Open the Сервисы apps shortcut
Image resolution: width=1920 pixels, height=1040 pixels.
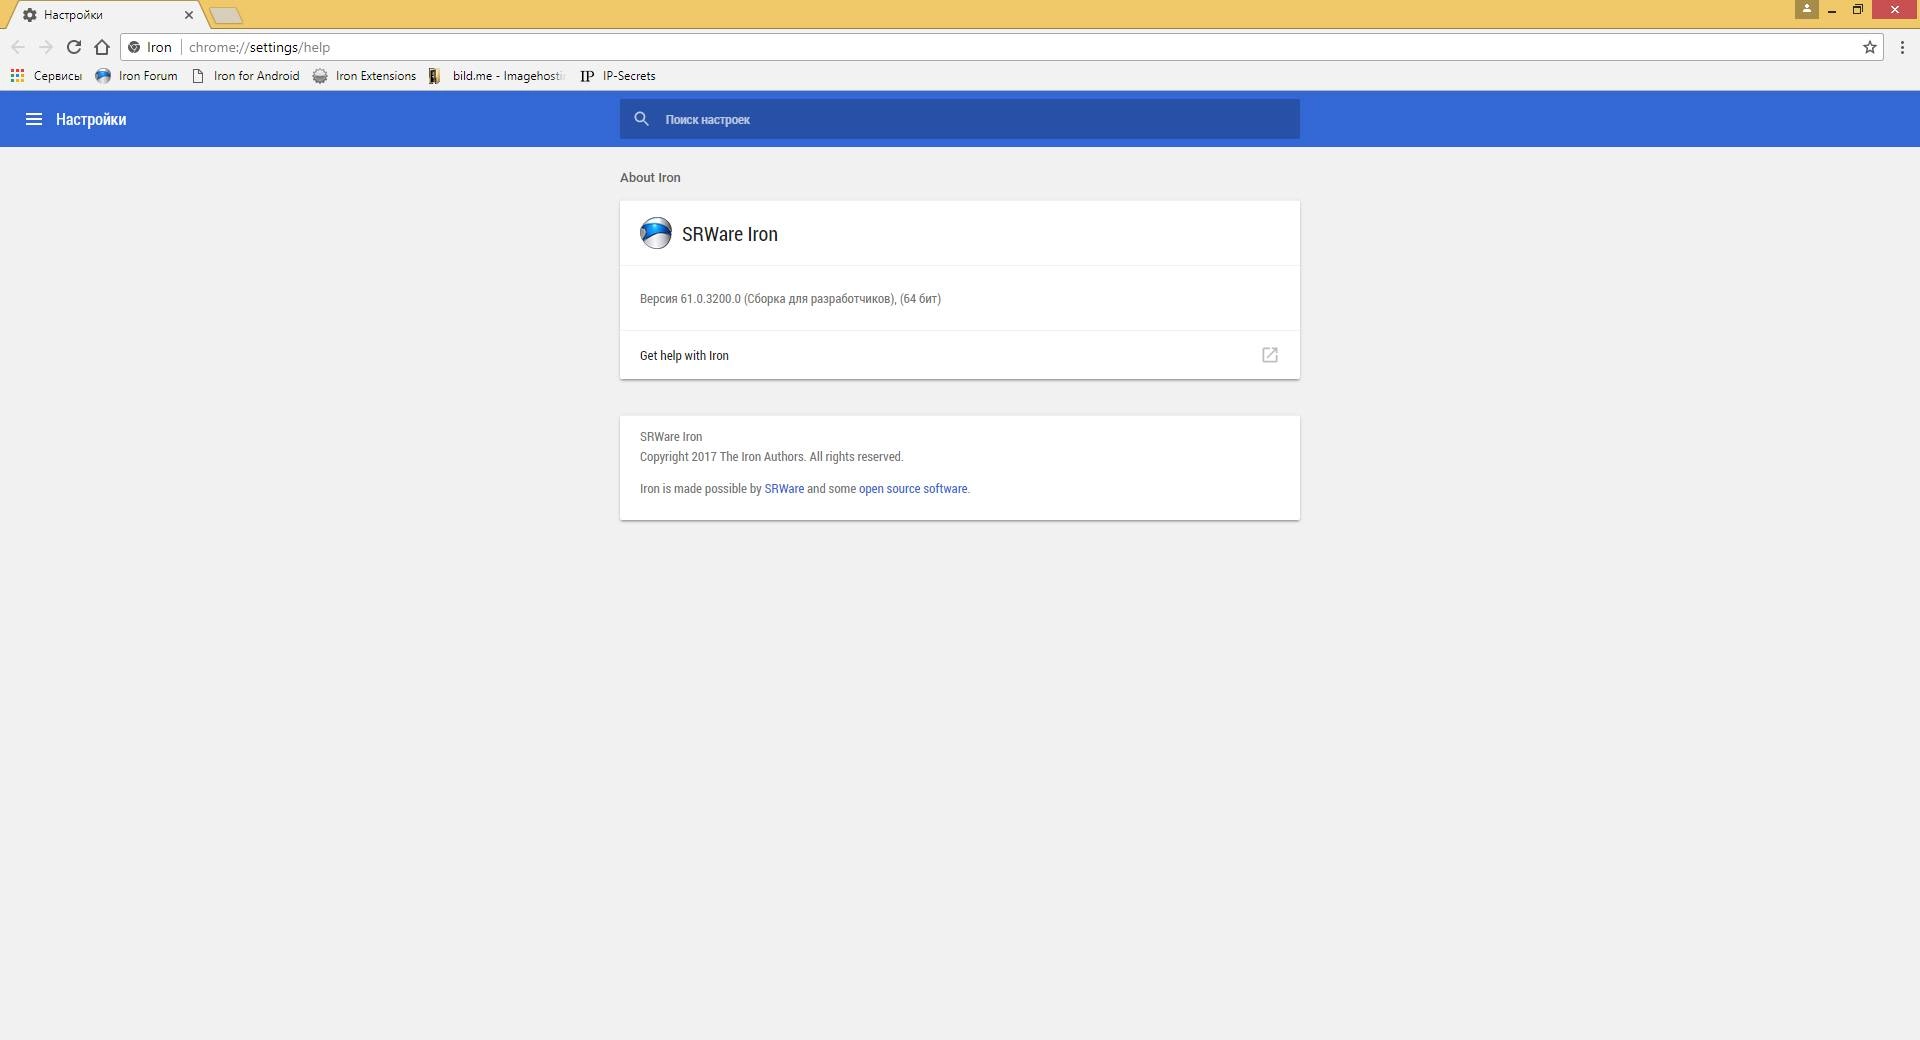click(46, 76)
